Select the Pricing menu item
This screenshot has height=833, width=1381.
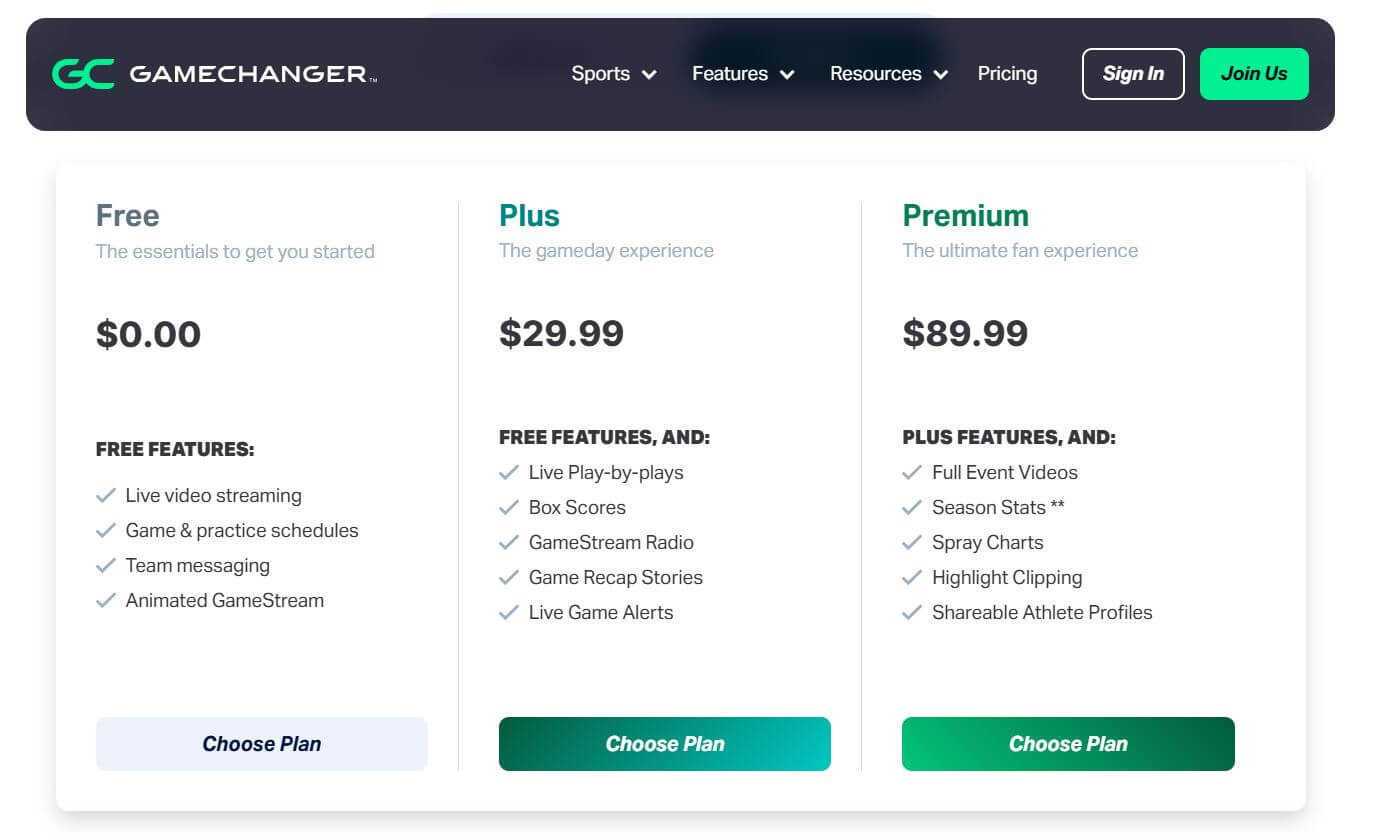coord(1007,73)
